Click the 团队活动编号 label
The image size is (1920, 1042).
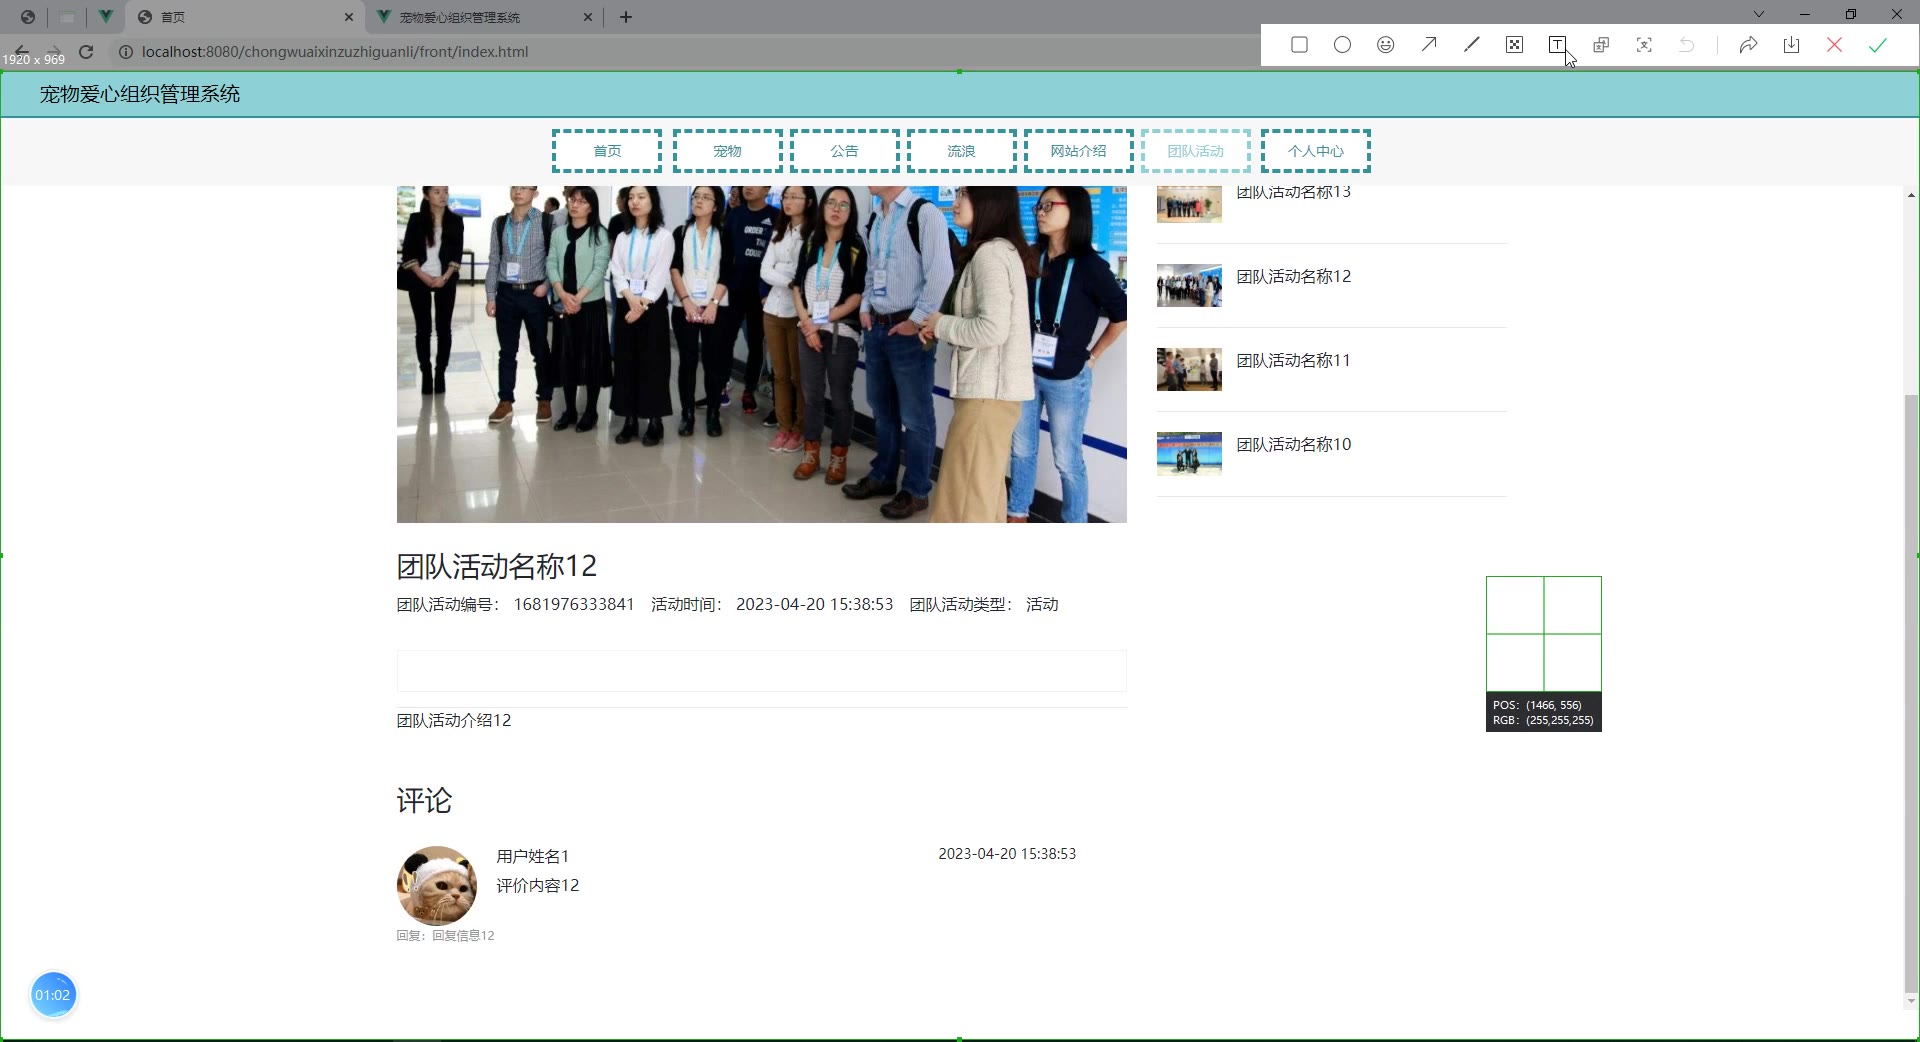click(x=448, y=605)
